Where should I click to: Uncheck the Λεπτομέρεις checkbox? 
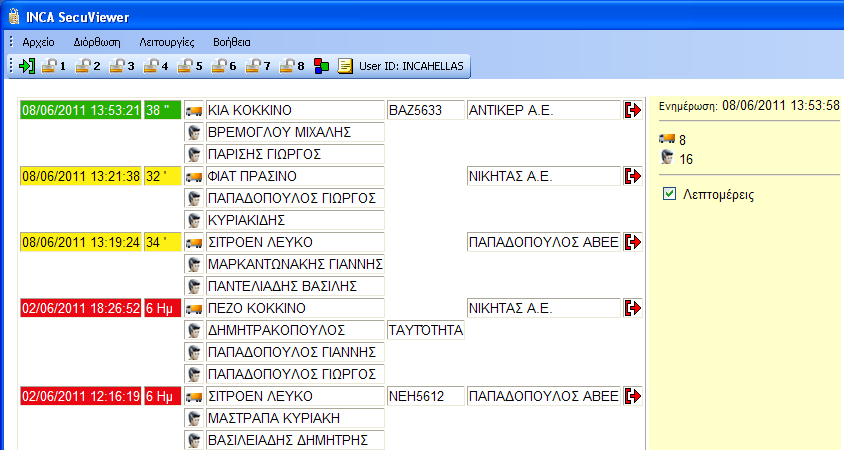click(669, 194)
